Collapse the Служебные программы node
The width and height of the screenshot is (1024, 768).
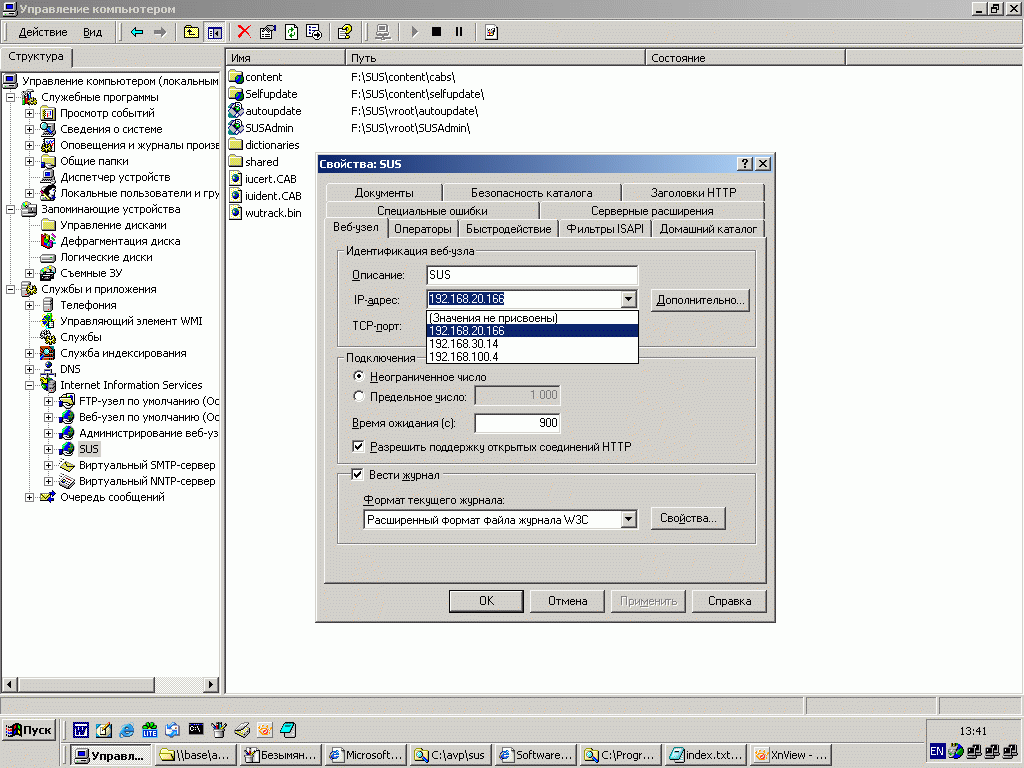(x=10, y=97)
